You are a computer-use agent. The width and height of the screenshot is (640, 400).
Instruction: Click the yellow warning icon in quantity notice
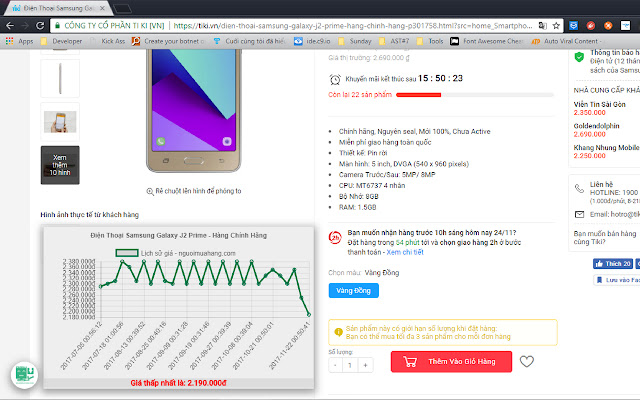338,332
